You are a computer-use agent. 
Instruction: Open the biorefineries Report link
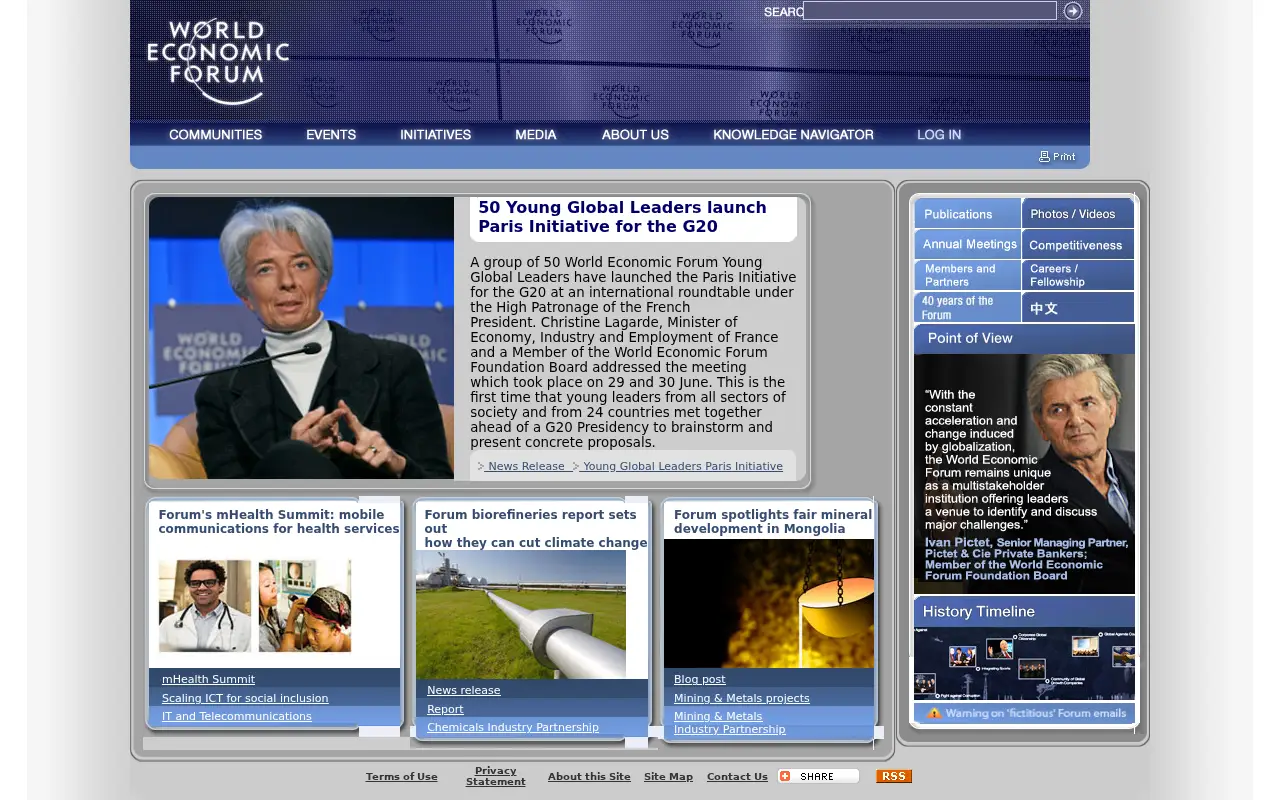445,709
